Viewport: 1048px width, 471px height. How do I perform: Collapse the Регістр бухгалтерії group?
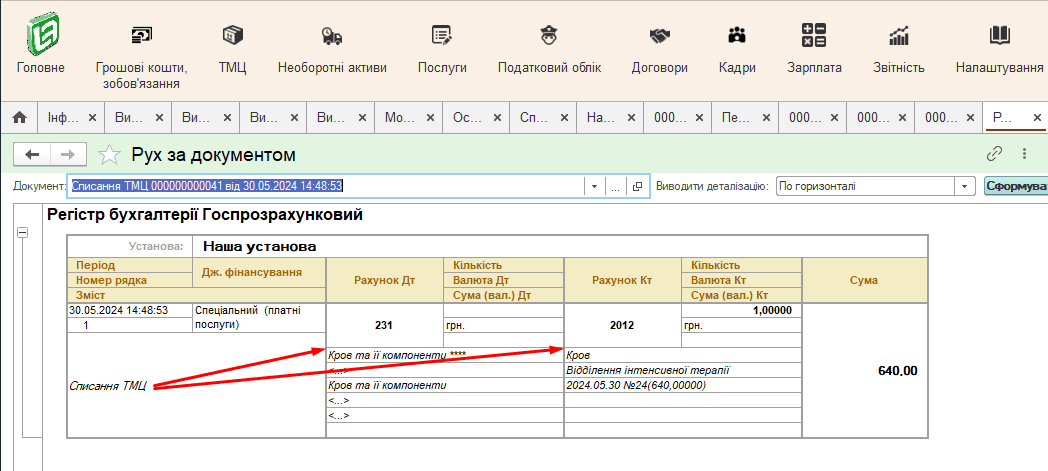pos(22,232)
